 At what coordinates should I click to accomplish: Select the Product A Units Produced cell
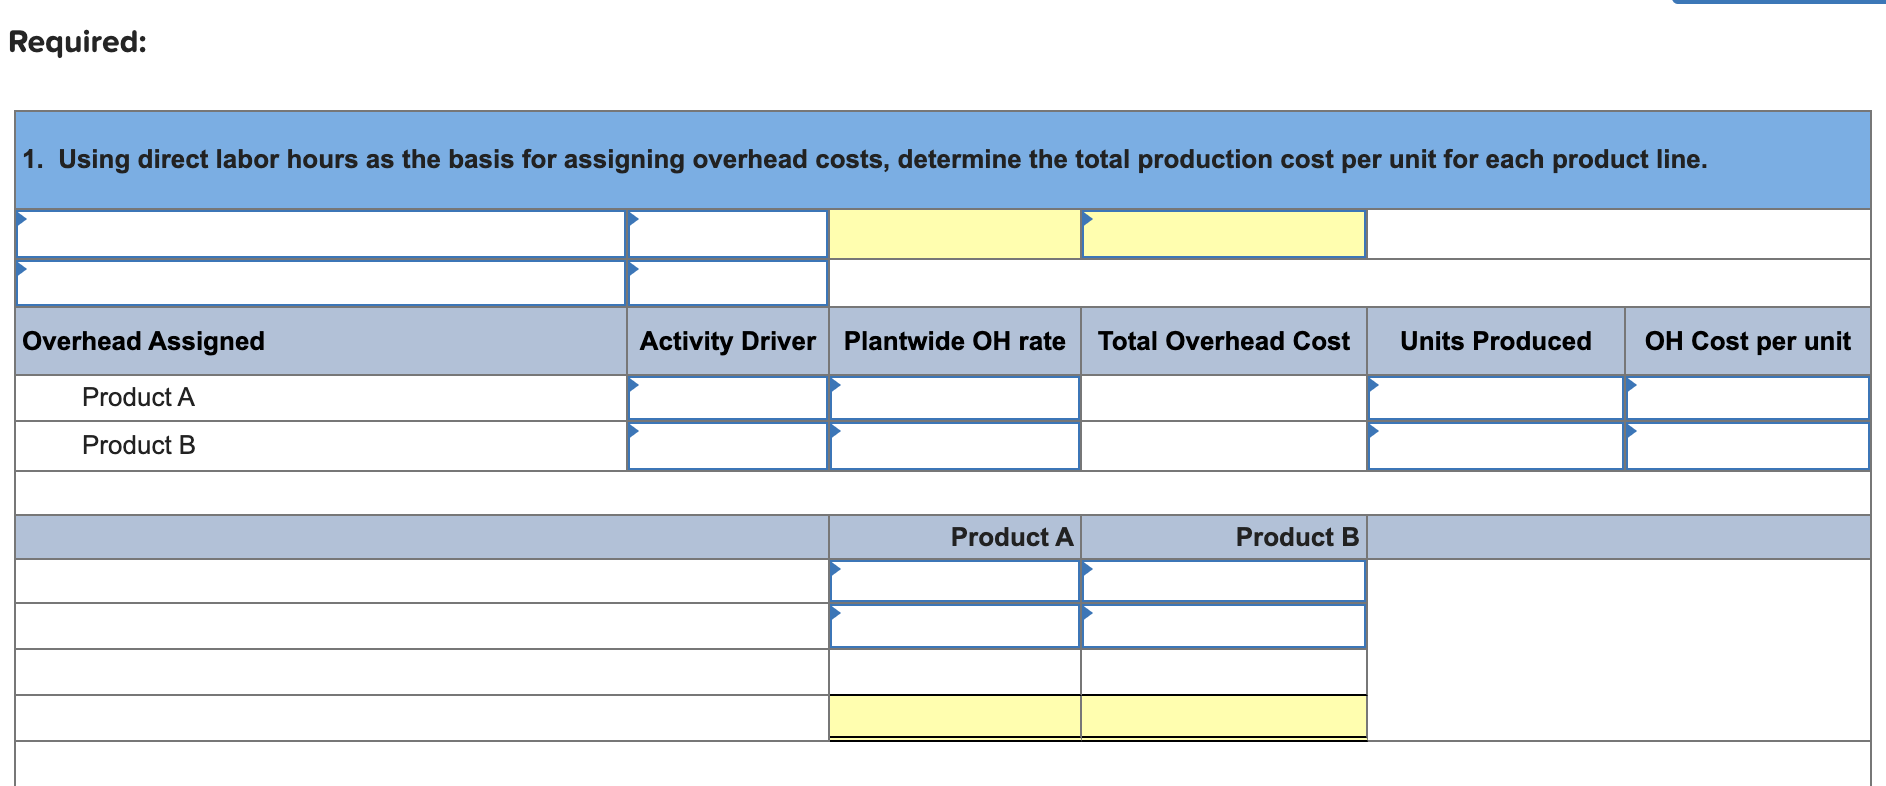(1495, 398)
